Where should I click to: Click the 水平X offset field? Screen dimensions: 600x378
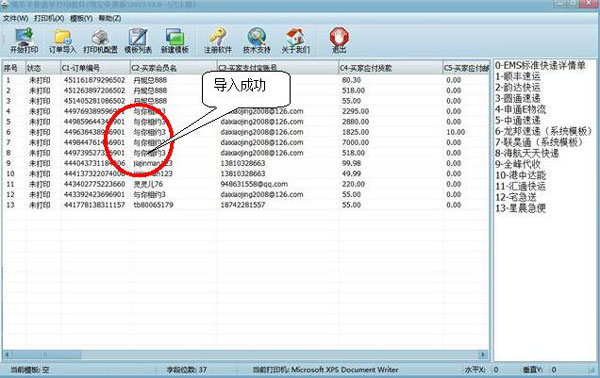click(x=496, y=370)
